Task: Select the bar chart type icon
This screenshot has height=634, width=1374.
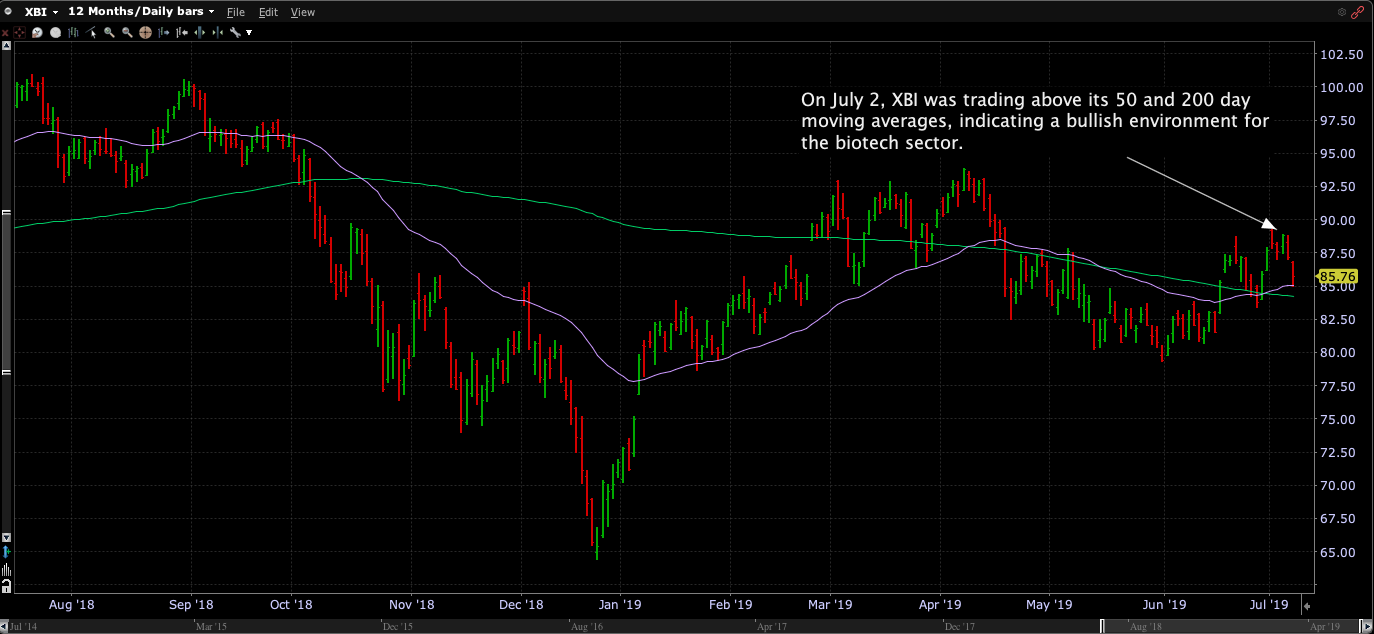Action: point(73,32)
